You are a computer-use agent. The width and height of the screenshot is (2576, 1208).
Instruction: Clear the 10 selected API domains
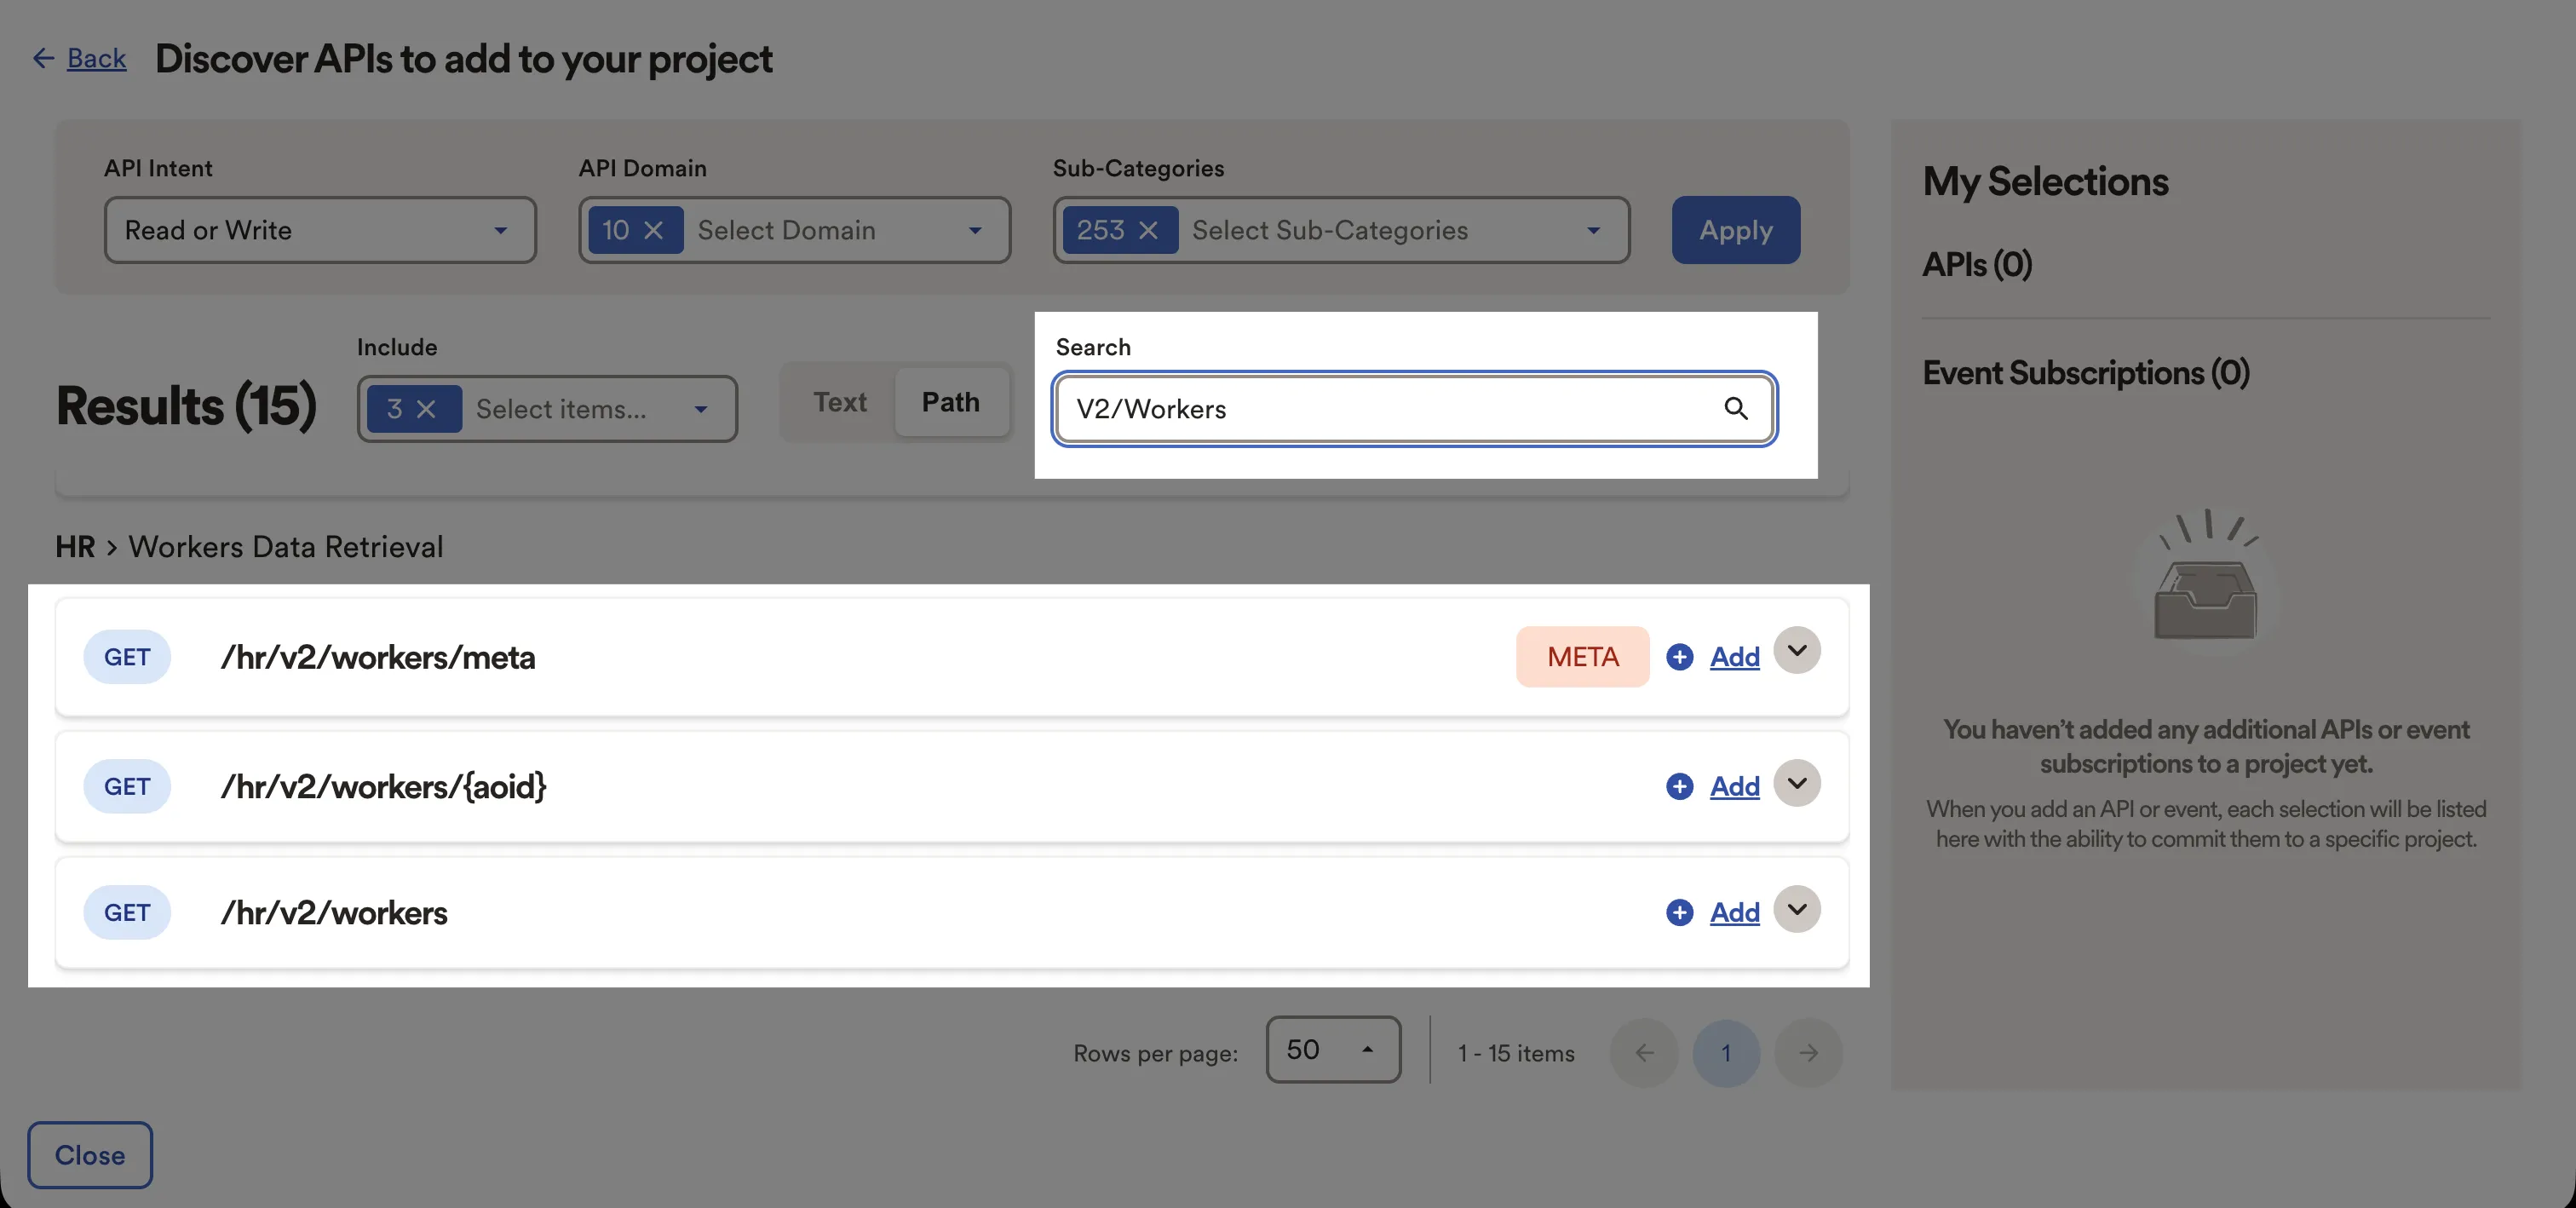click(653, 230)
